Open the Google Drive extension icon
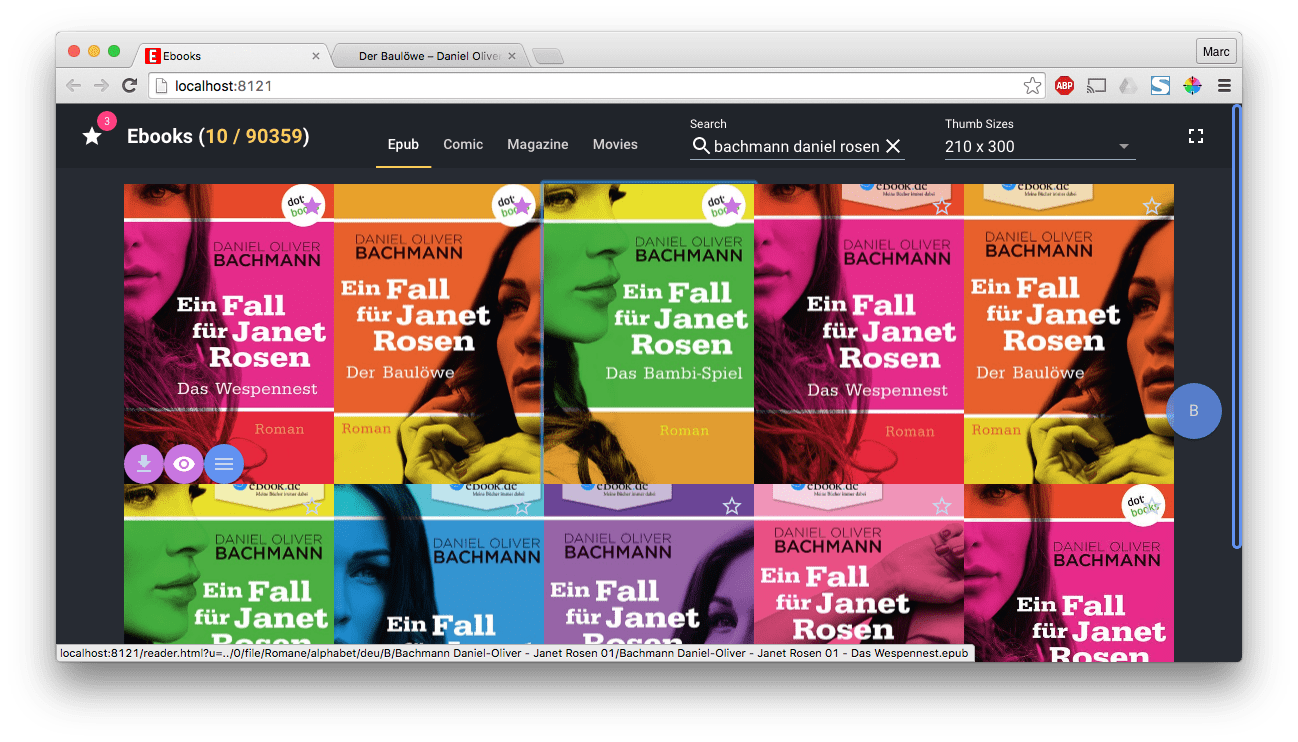This screenshot has height=742, width=1298. pos(1128,86)
